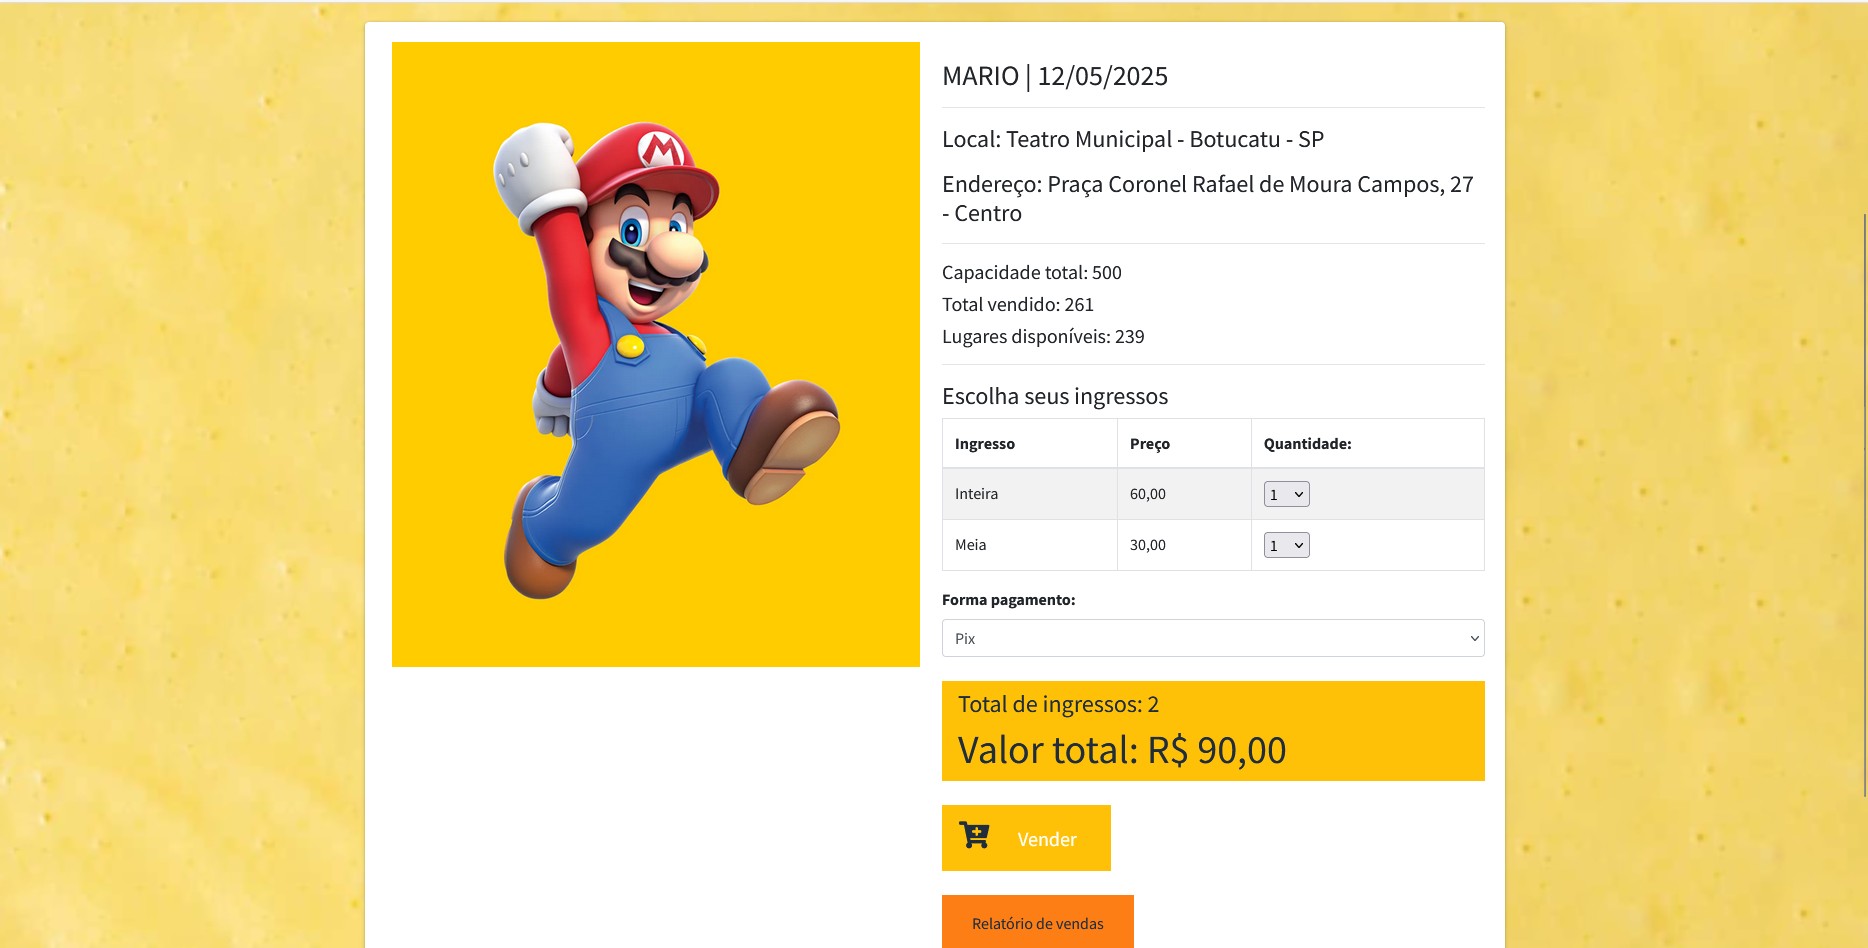Select the Meia ticket row label
Image resolution: width=1868 pixels, height=948 pixels.
click(970, 545)
